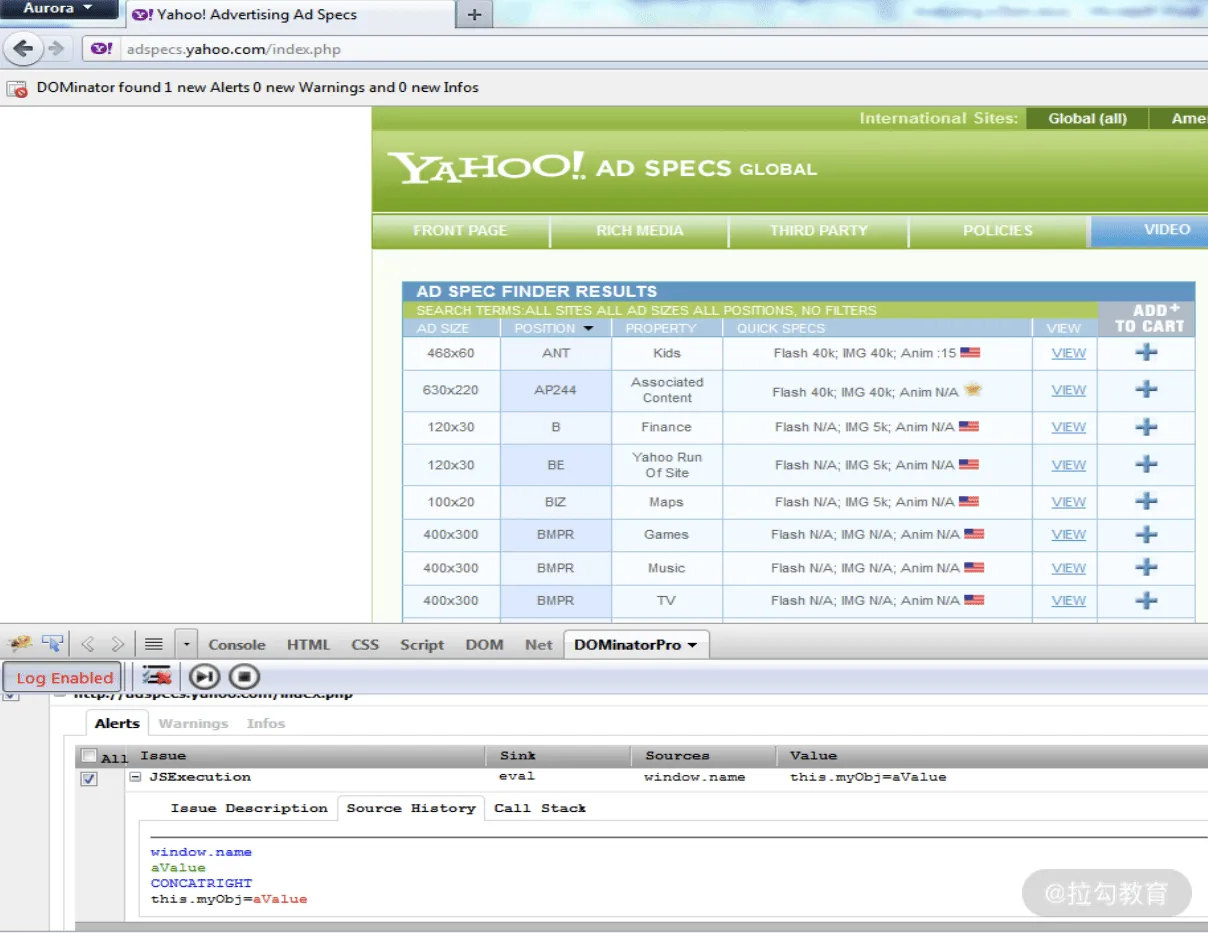Open the RICH MEDIA navigation item

coord(640,230)
